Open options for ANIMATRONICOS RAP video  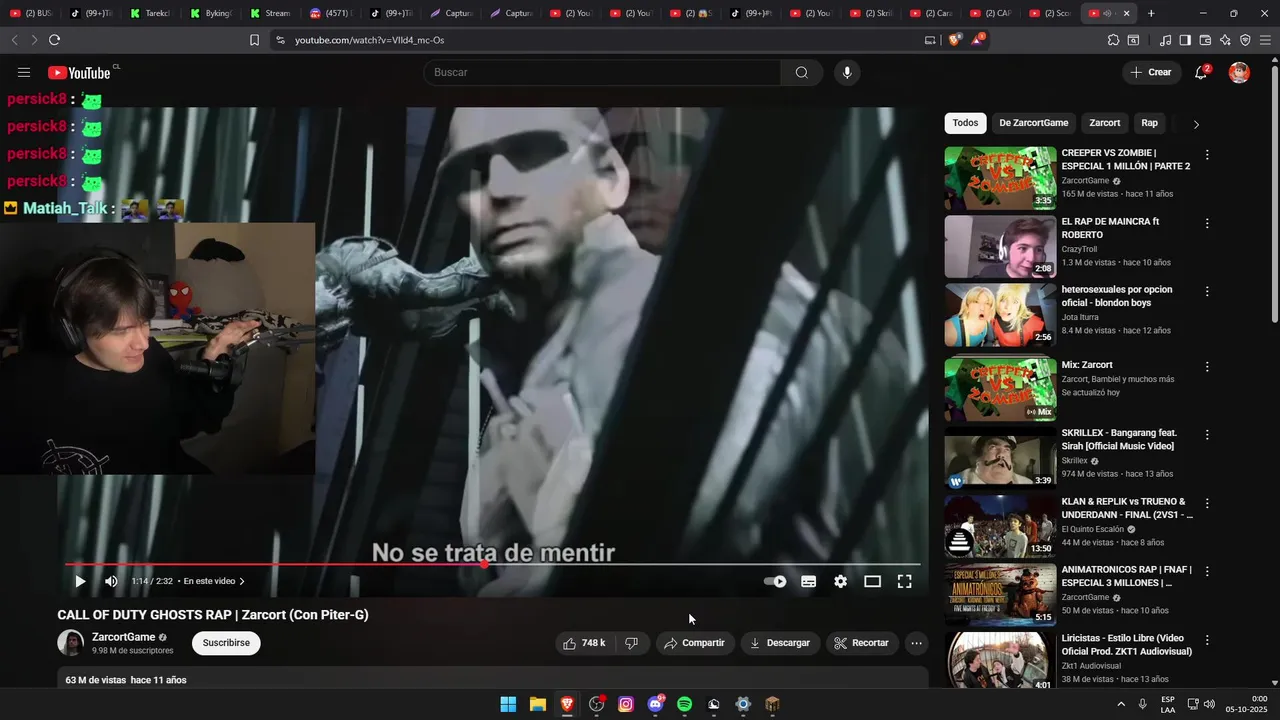click(x=1207, y=571)
